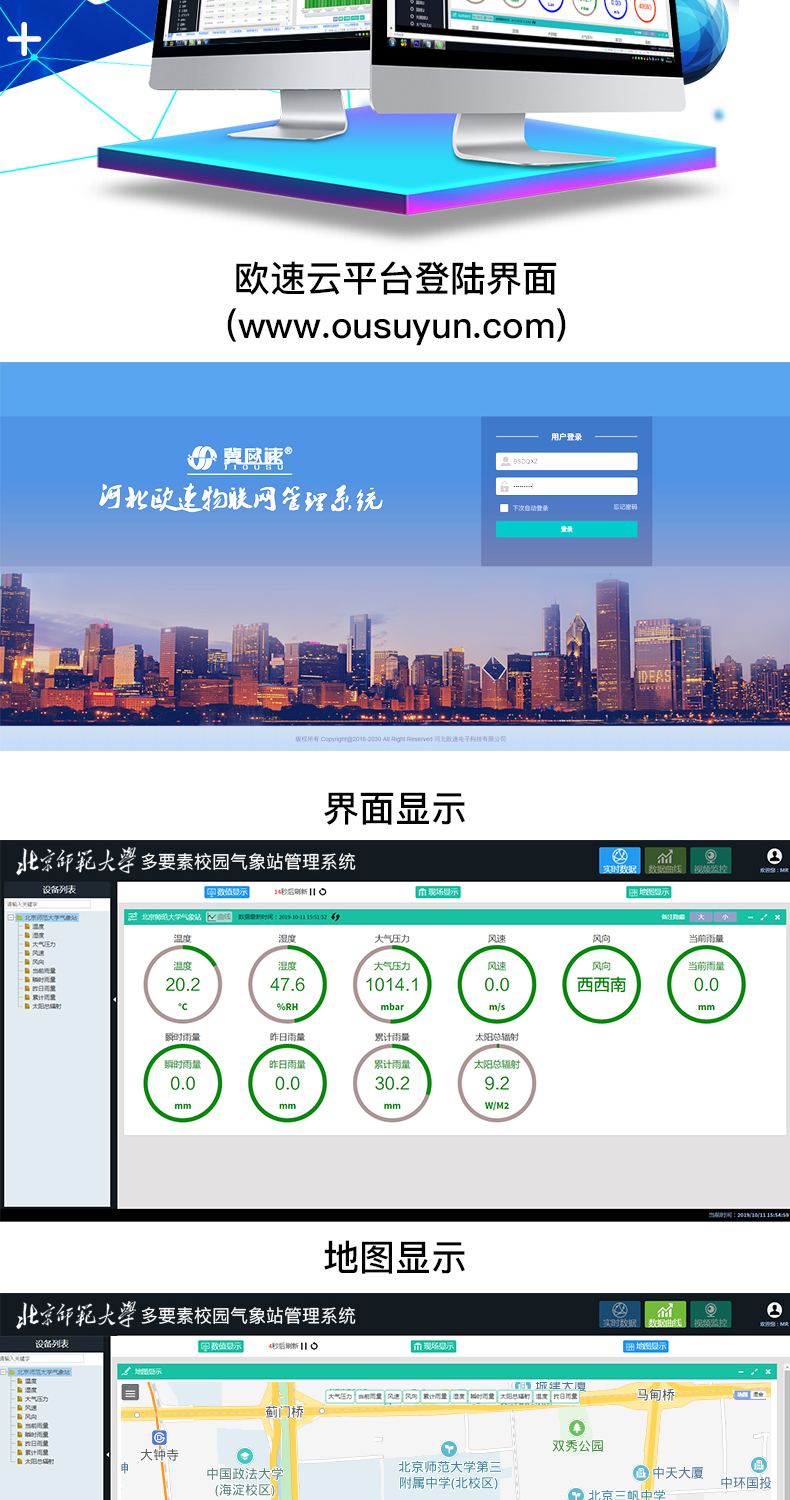The height and width of the screenshot is (1500, 790).
Task: Collapse the gauge dashboard device list with side arrow
Action: (114, 1000)
